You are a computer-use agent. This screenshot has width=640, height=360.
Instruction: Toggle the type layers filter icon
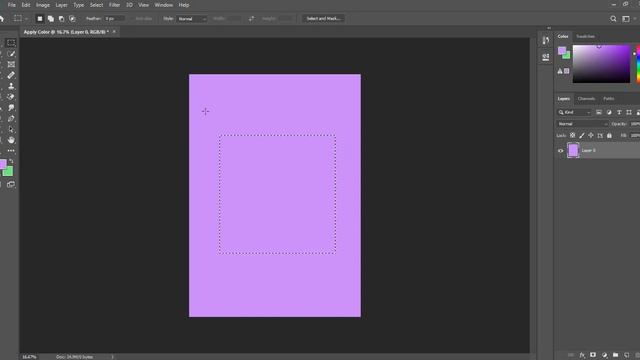click(619, 112)
